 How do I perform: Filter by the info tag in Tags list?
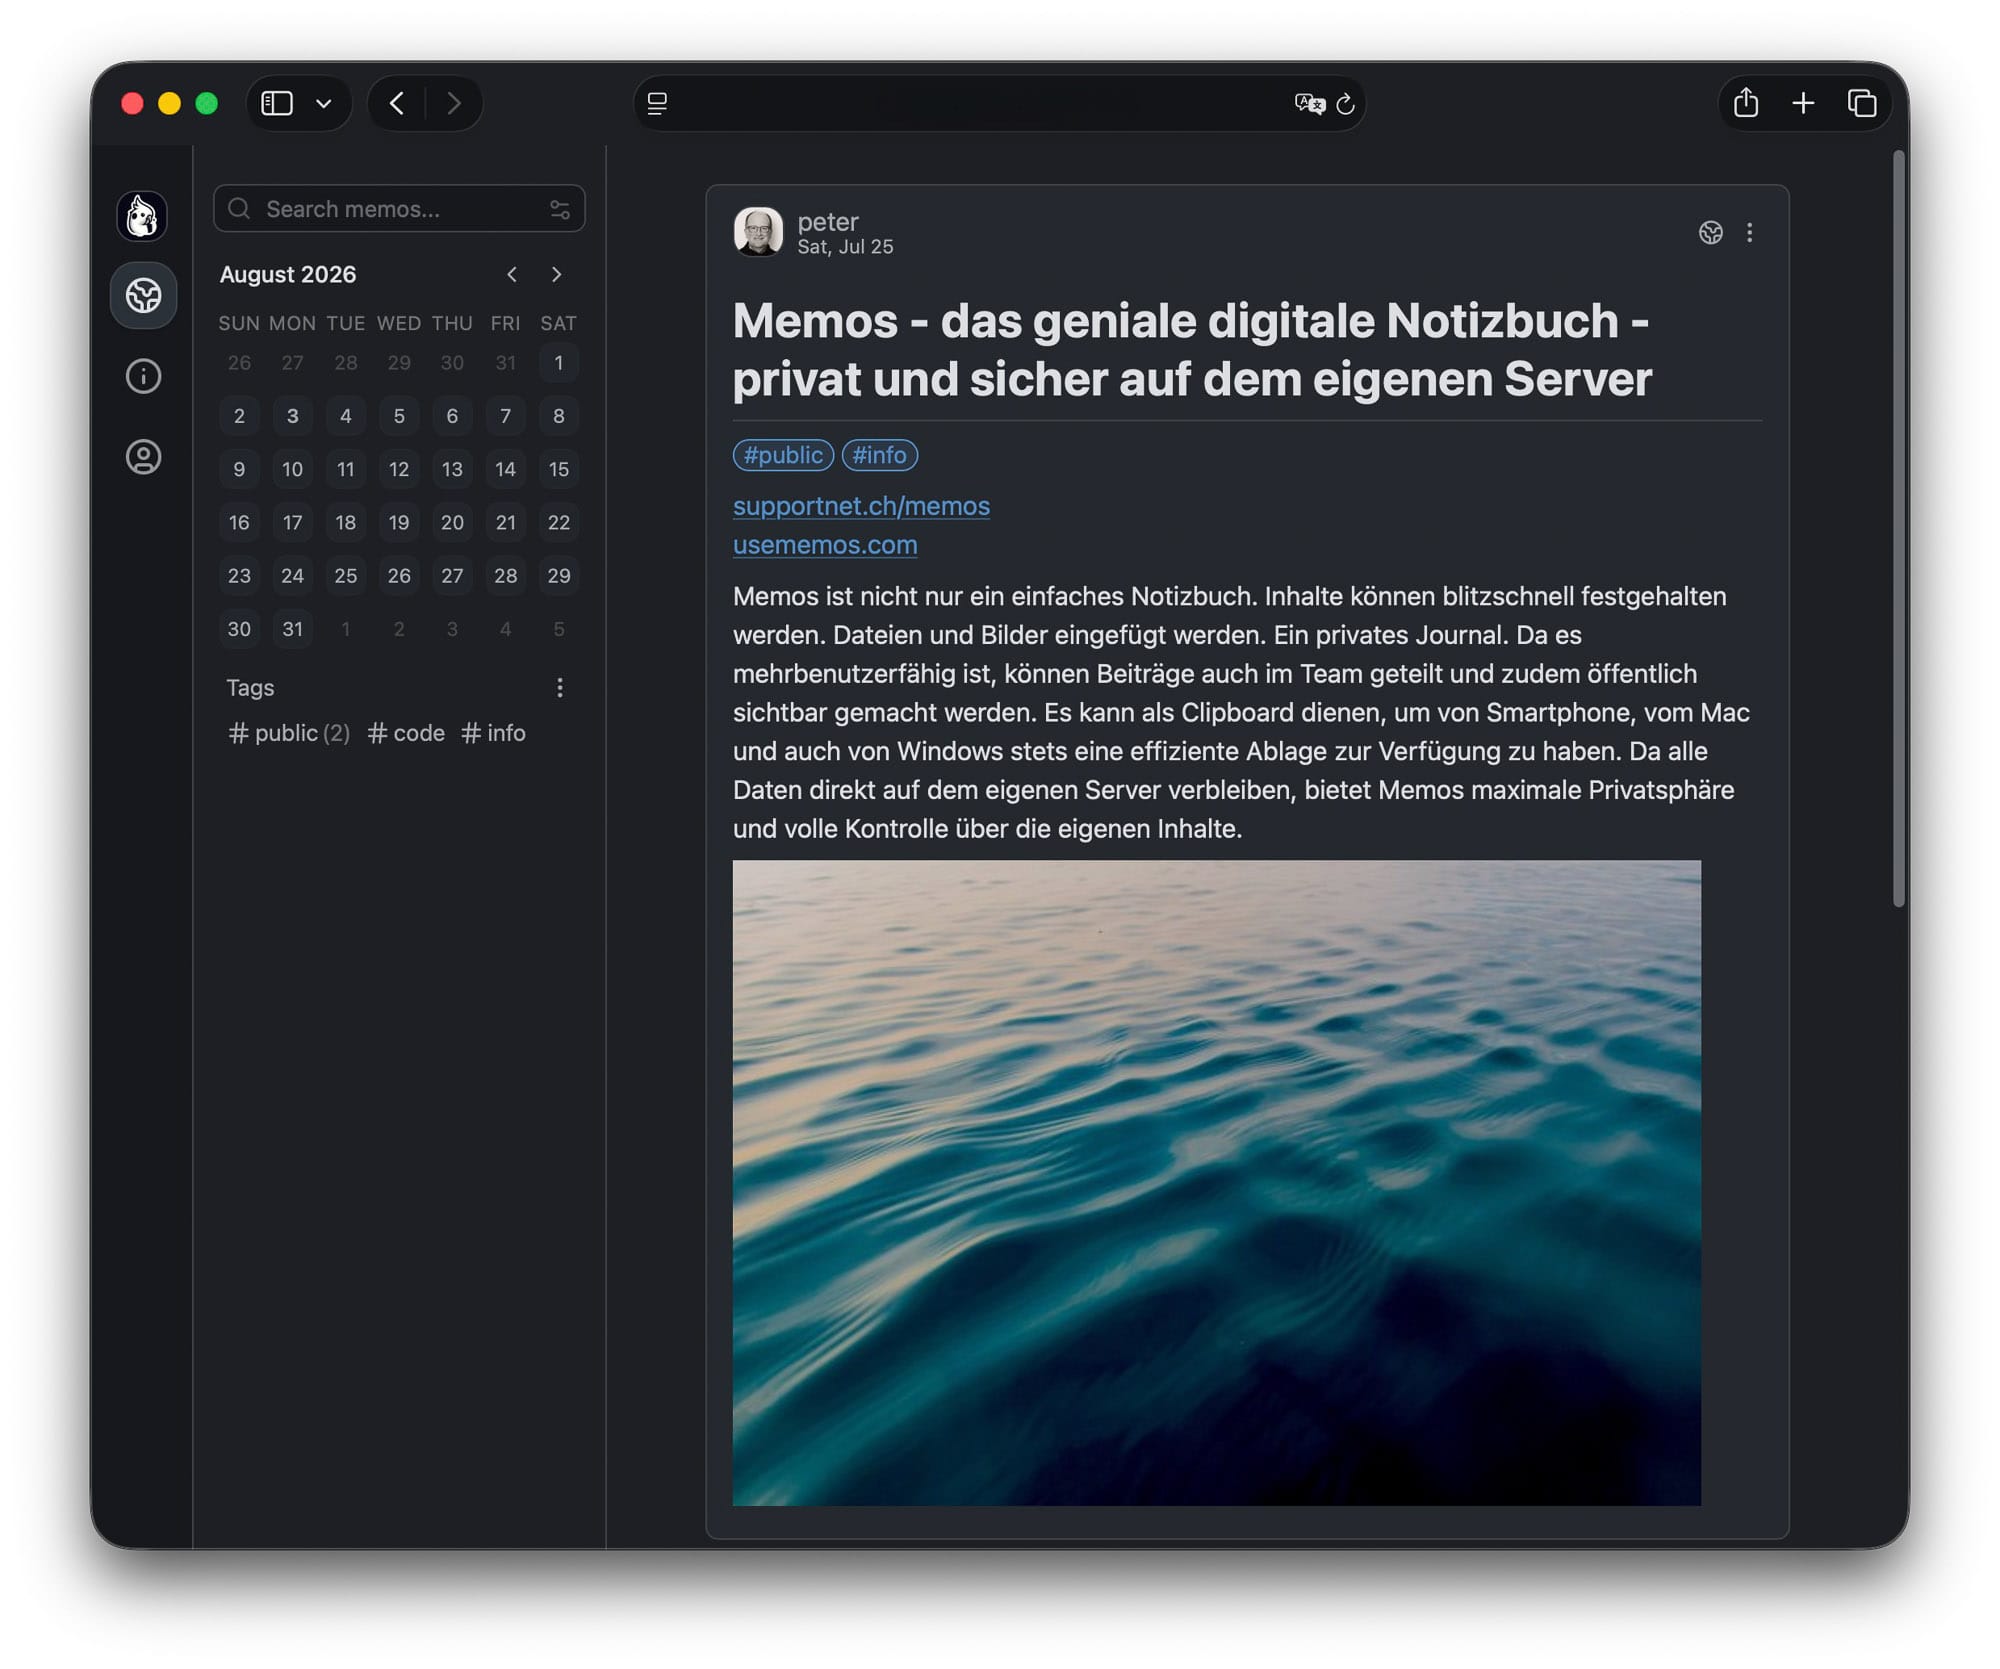[x=493, y=733]
